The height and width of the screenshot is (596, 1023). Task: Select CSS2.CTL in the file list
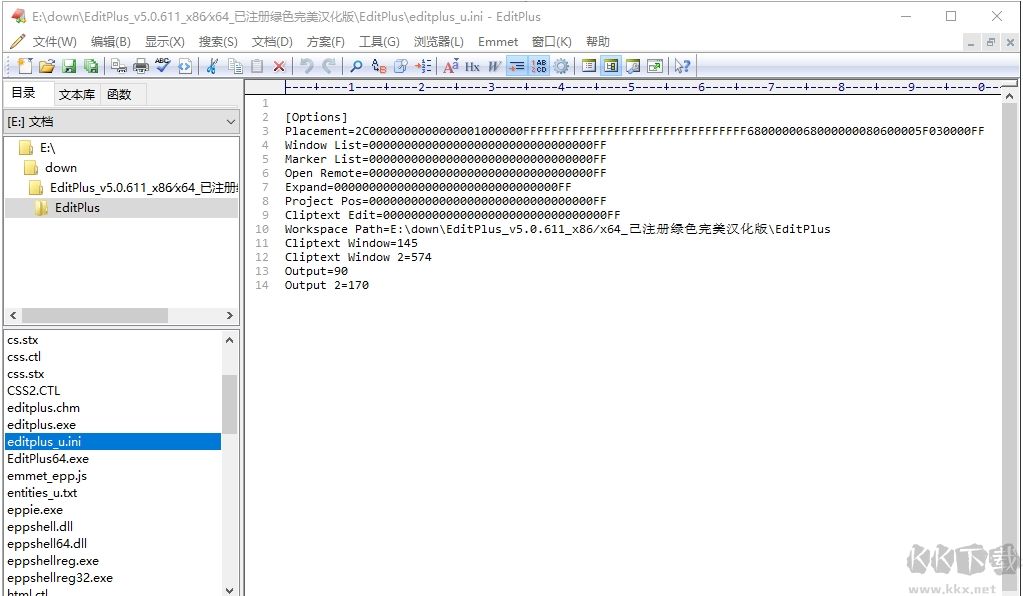point(33,391)
